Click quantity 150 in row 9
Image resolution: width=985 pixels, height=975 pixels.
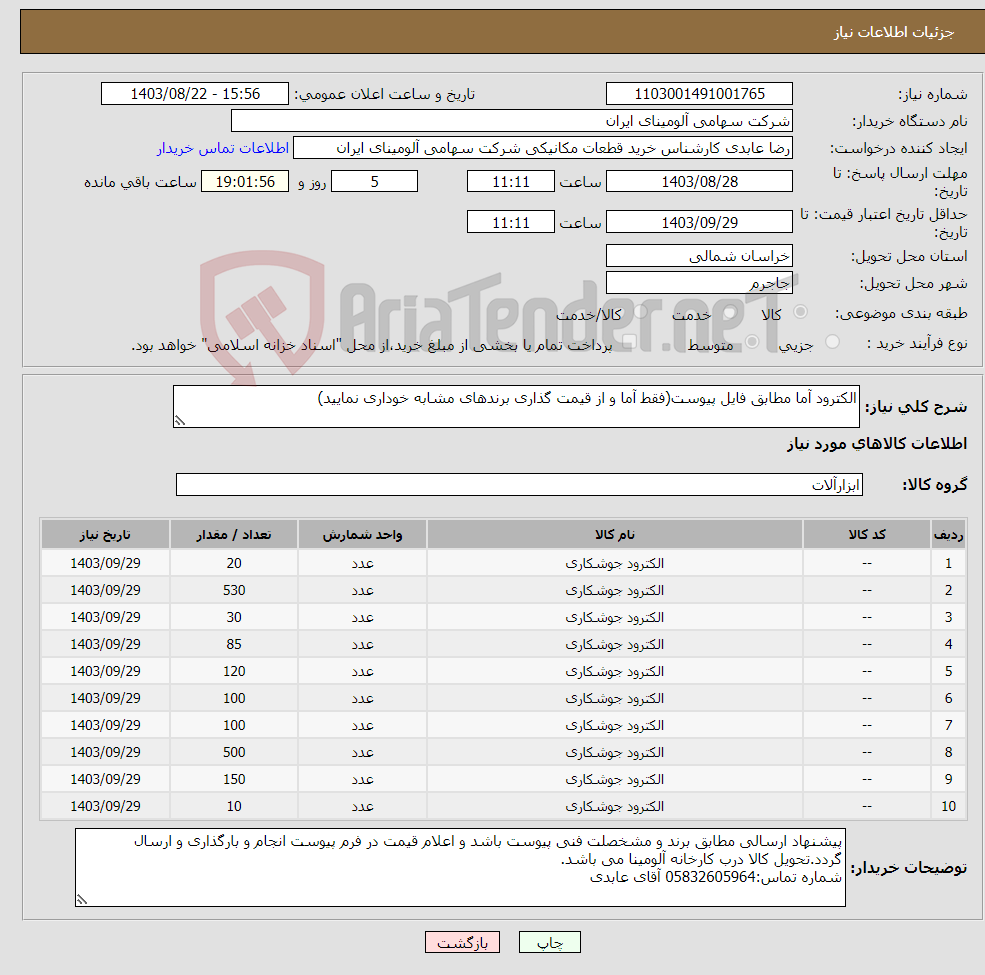tap(234, 779)
